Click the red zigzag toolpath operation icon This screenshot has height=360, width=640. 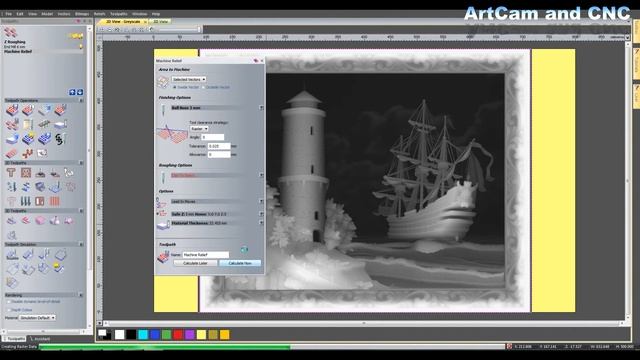point(27,153)
